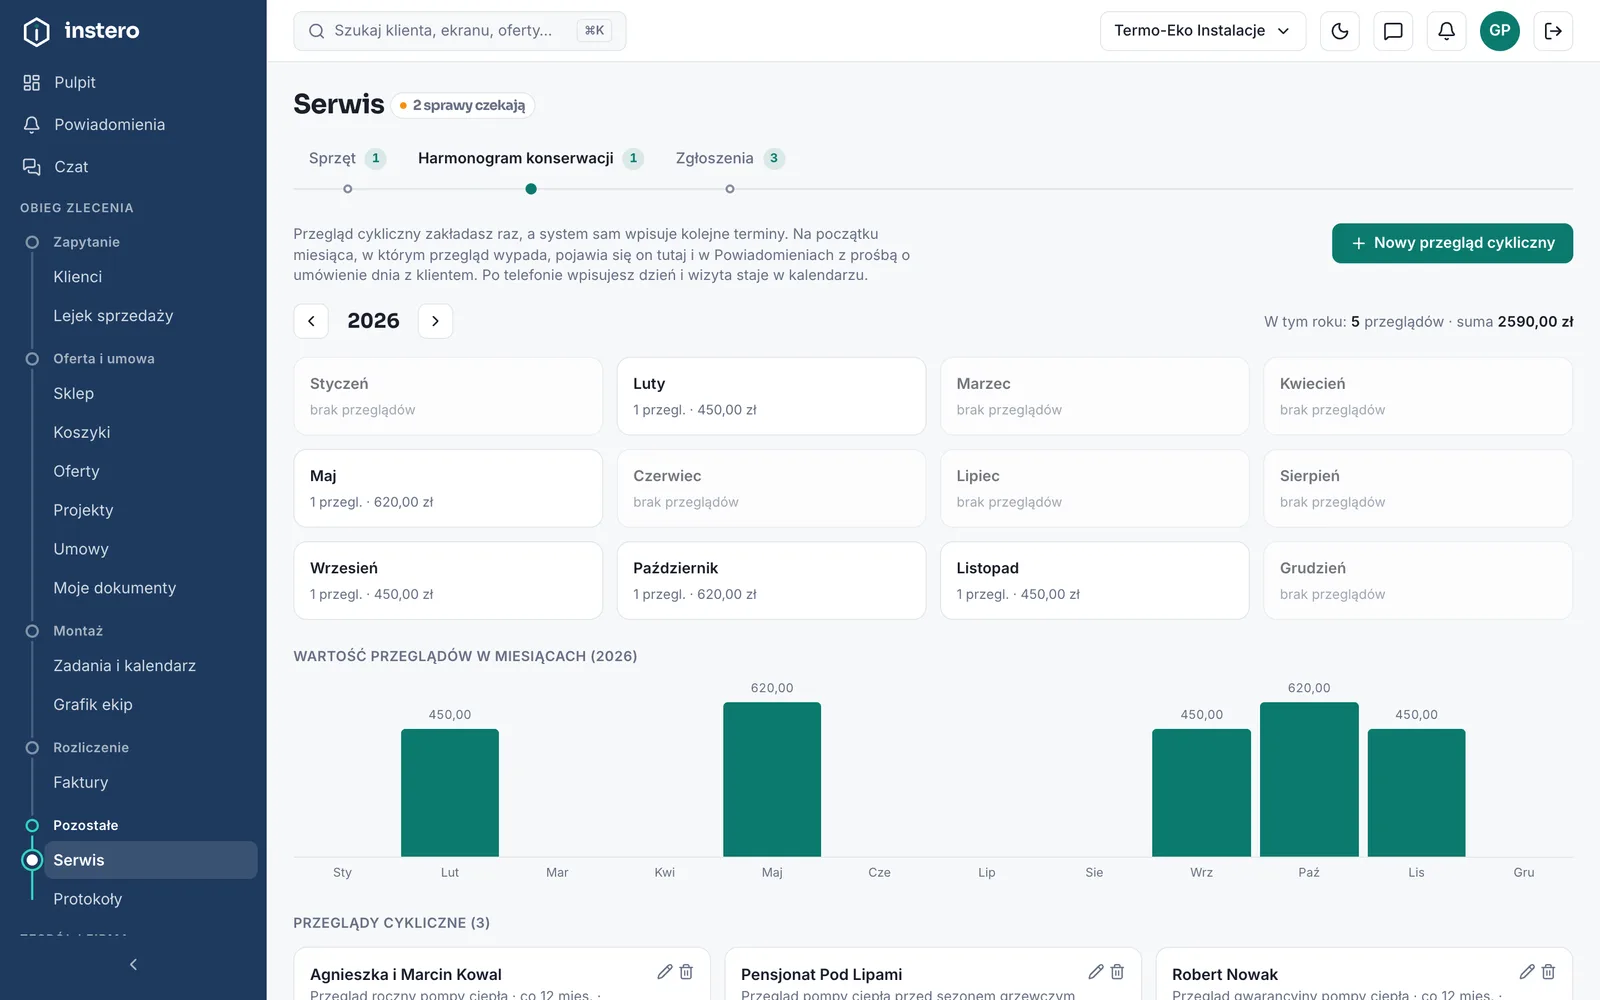Edit the Robert Nowak review
The width and height of the screenshot is (1600, 1000).
[1527, 972]
